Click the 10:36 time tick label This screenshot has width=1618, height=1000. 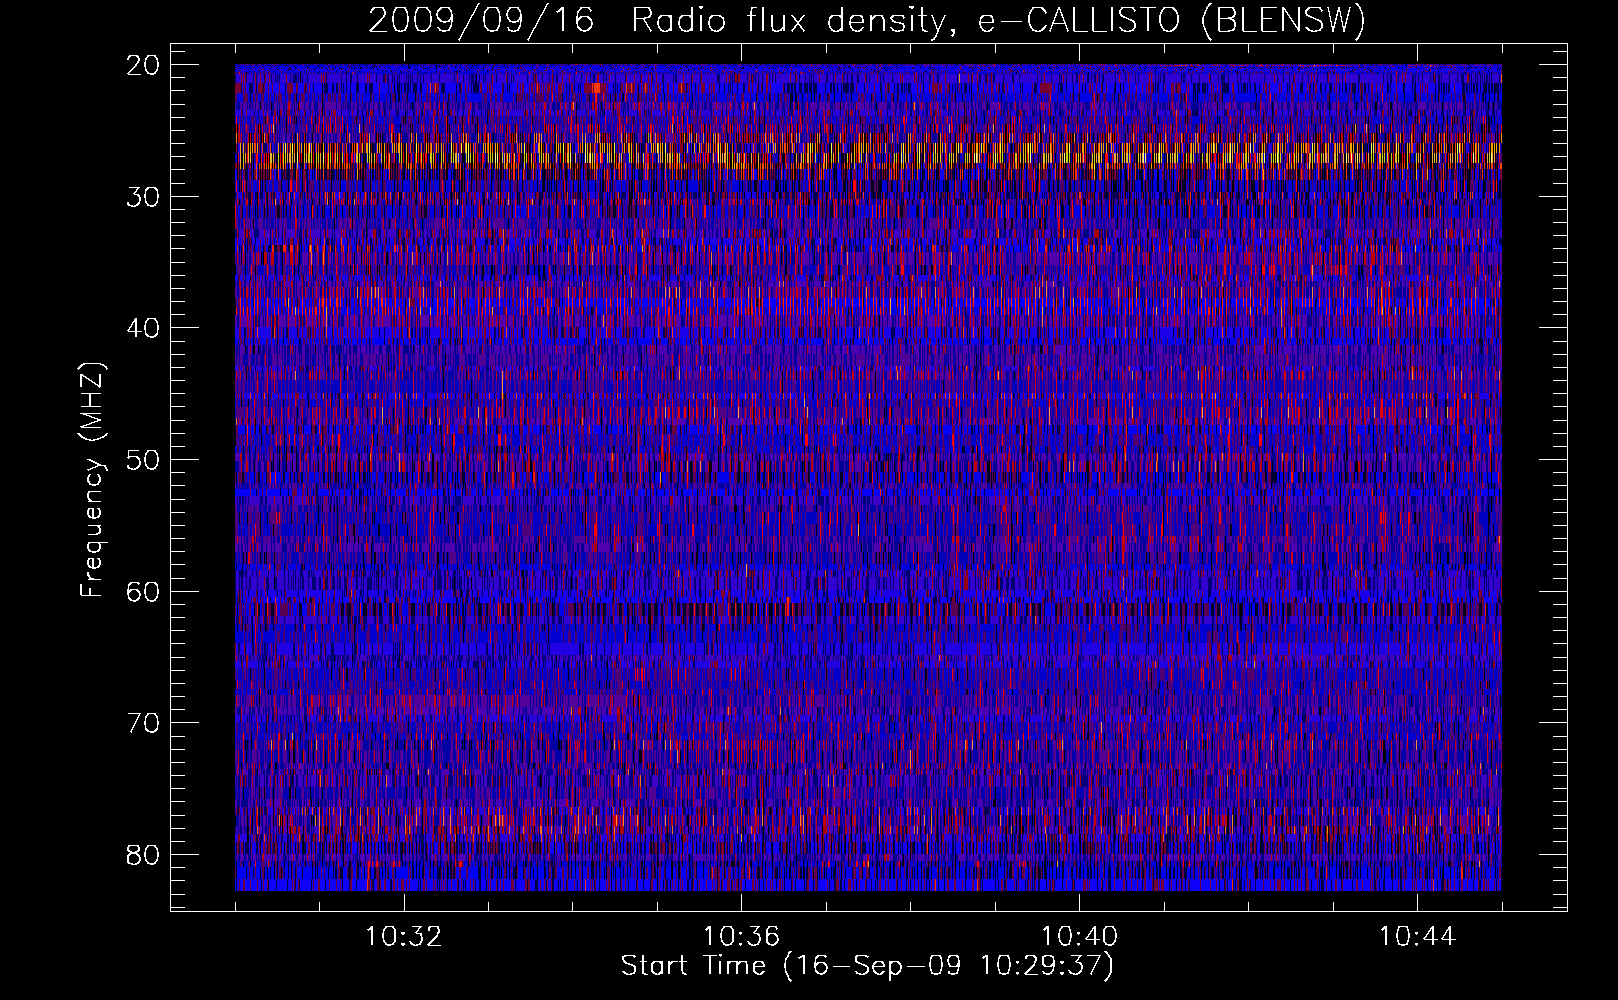click(x=741, y=937)
